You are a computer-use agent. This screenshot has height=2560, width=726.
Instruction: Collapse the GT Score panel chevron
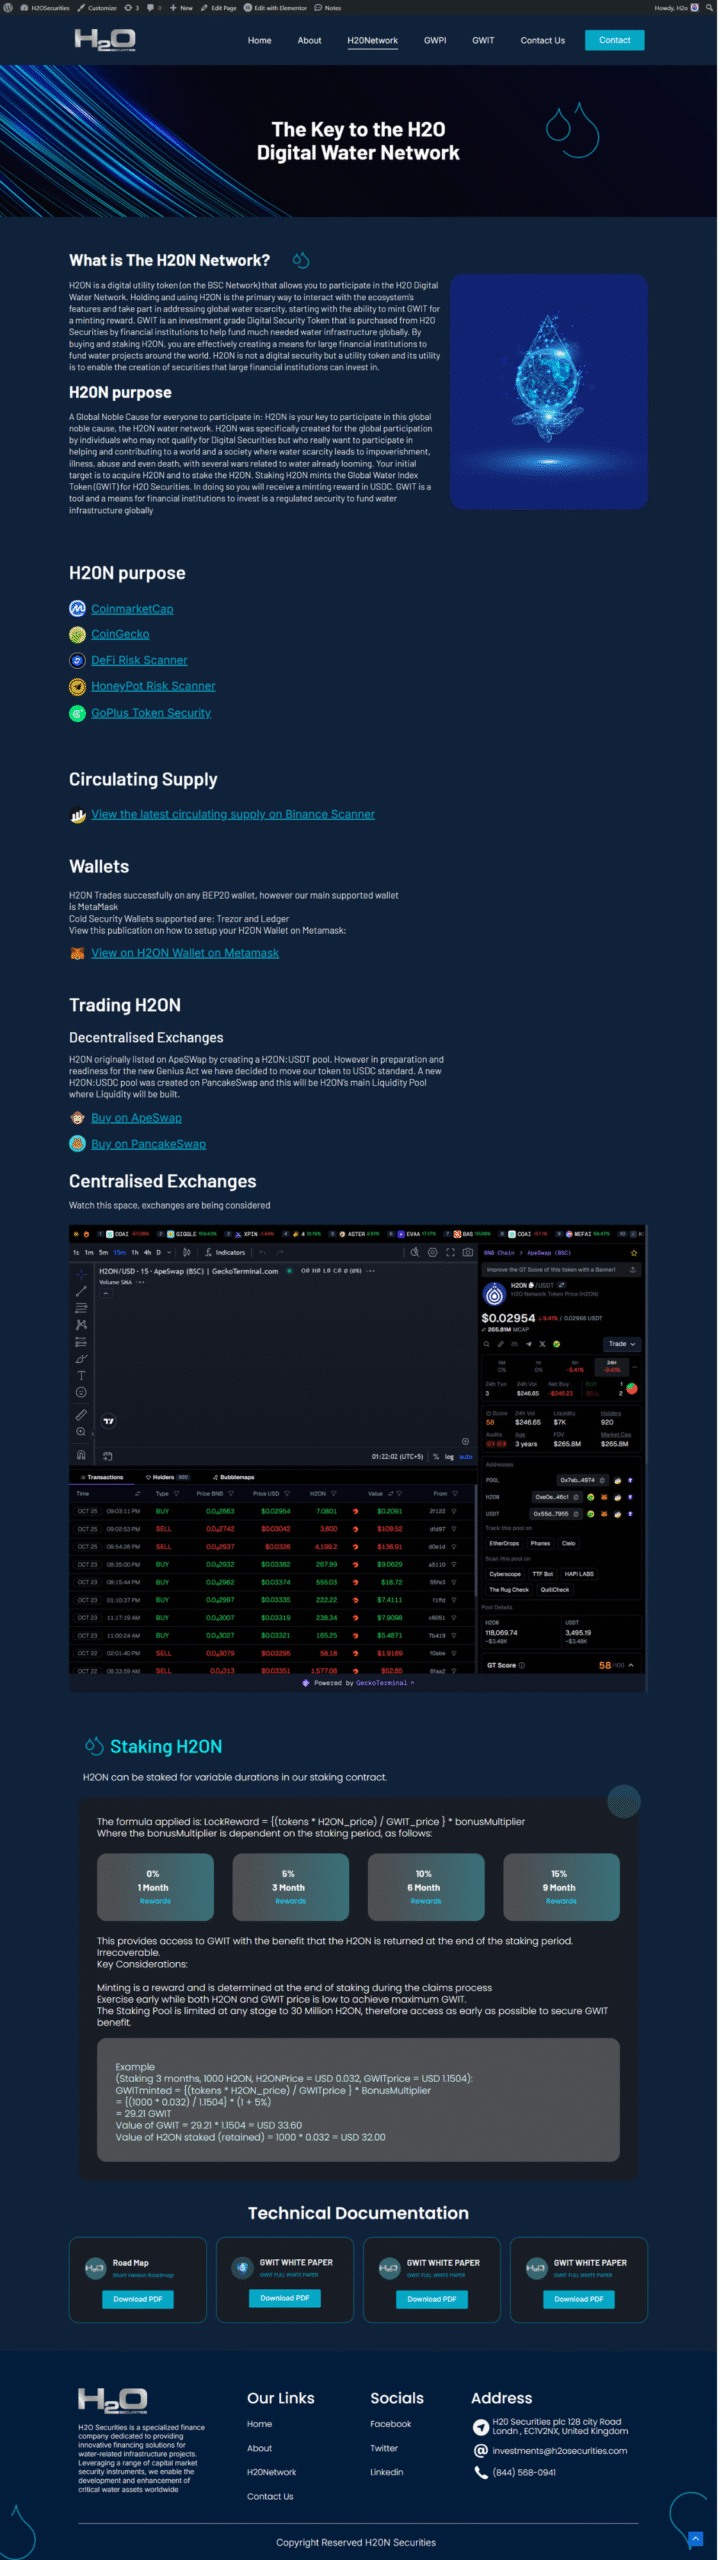[x=631, y=1665]
